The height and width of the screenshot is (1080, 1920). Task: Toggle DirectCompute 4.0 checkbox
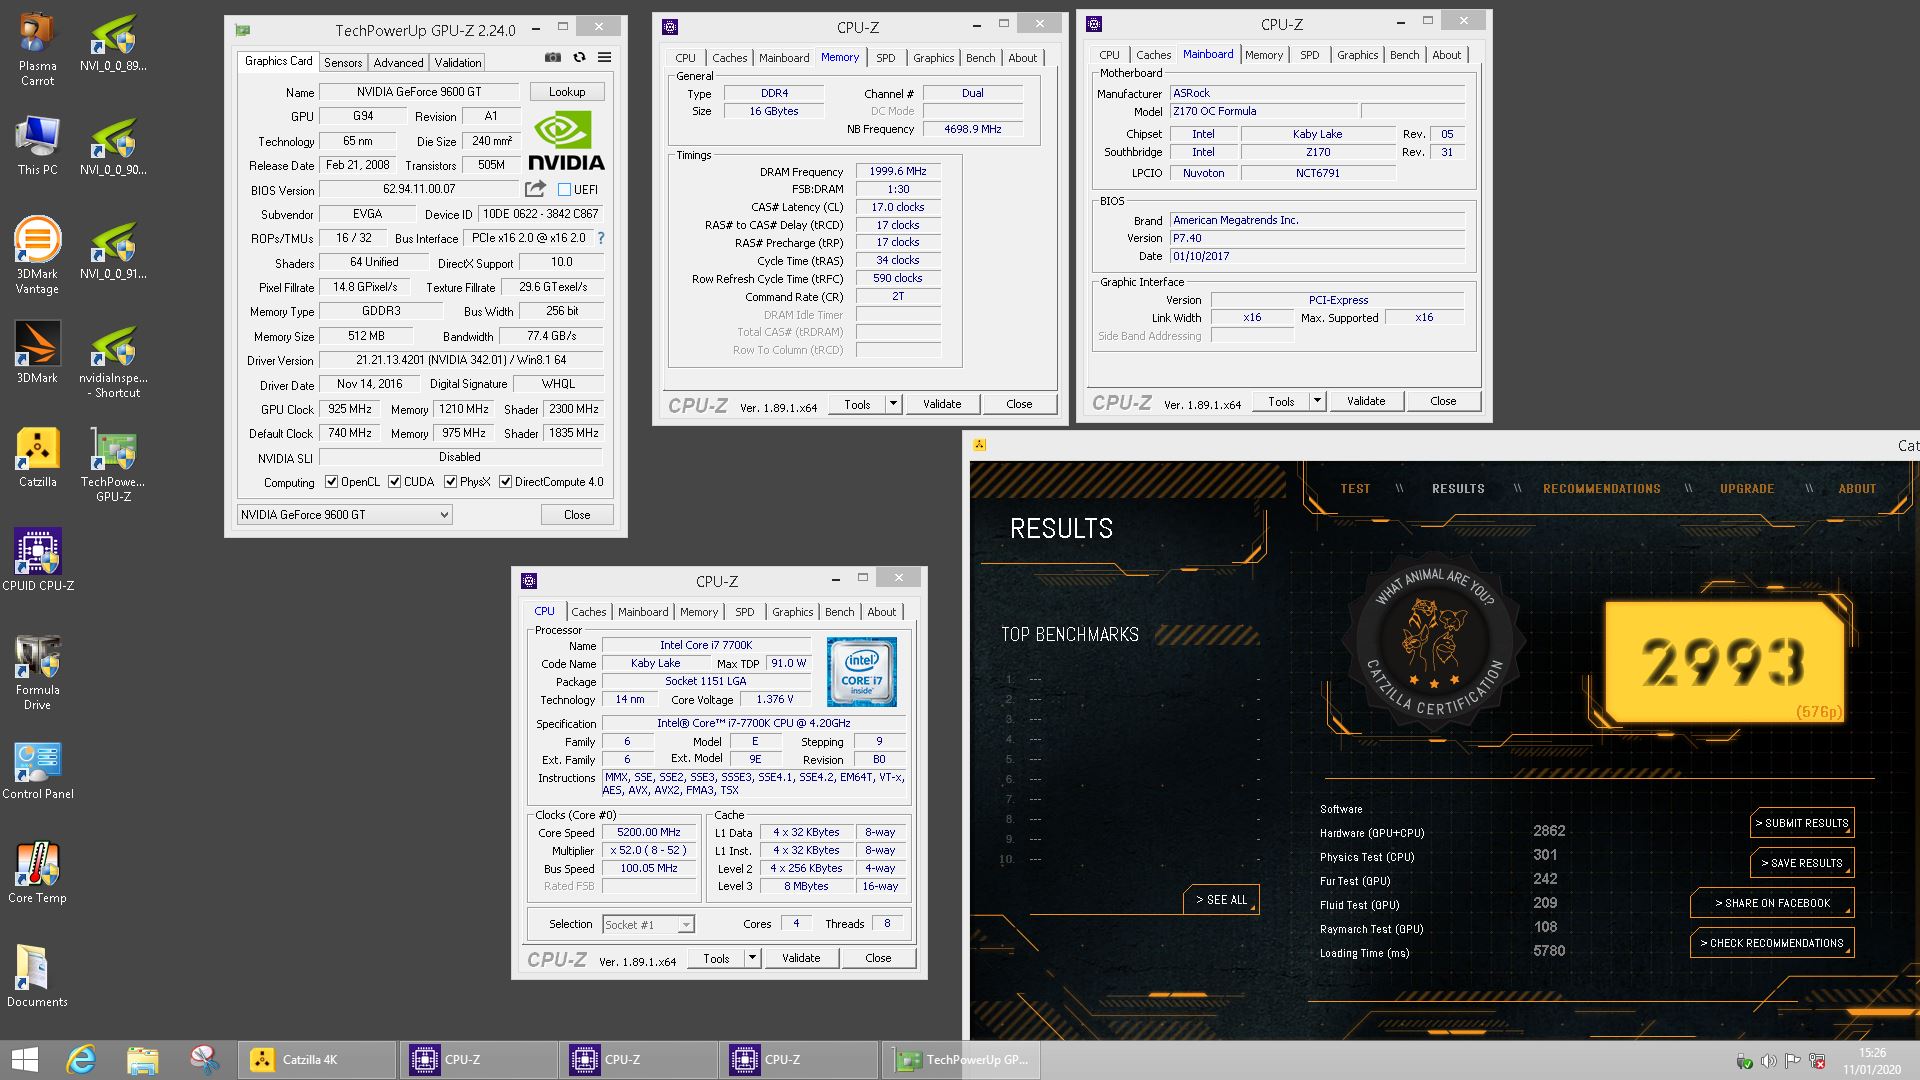[505, 482]
